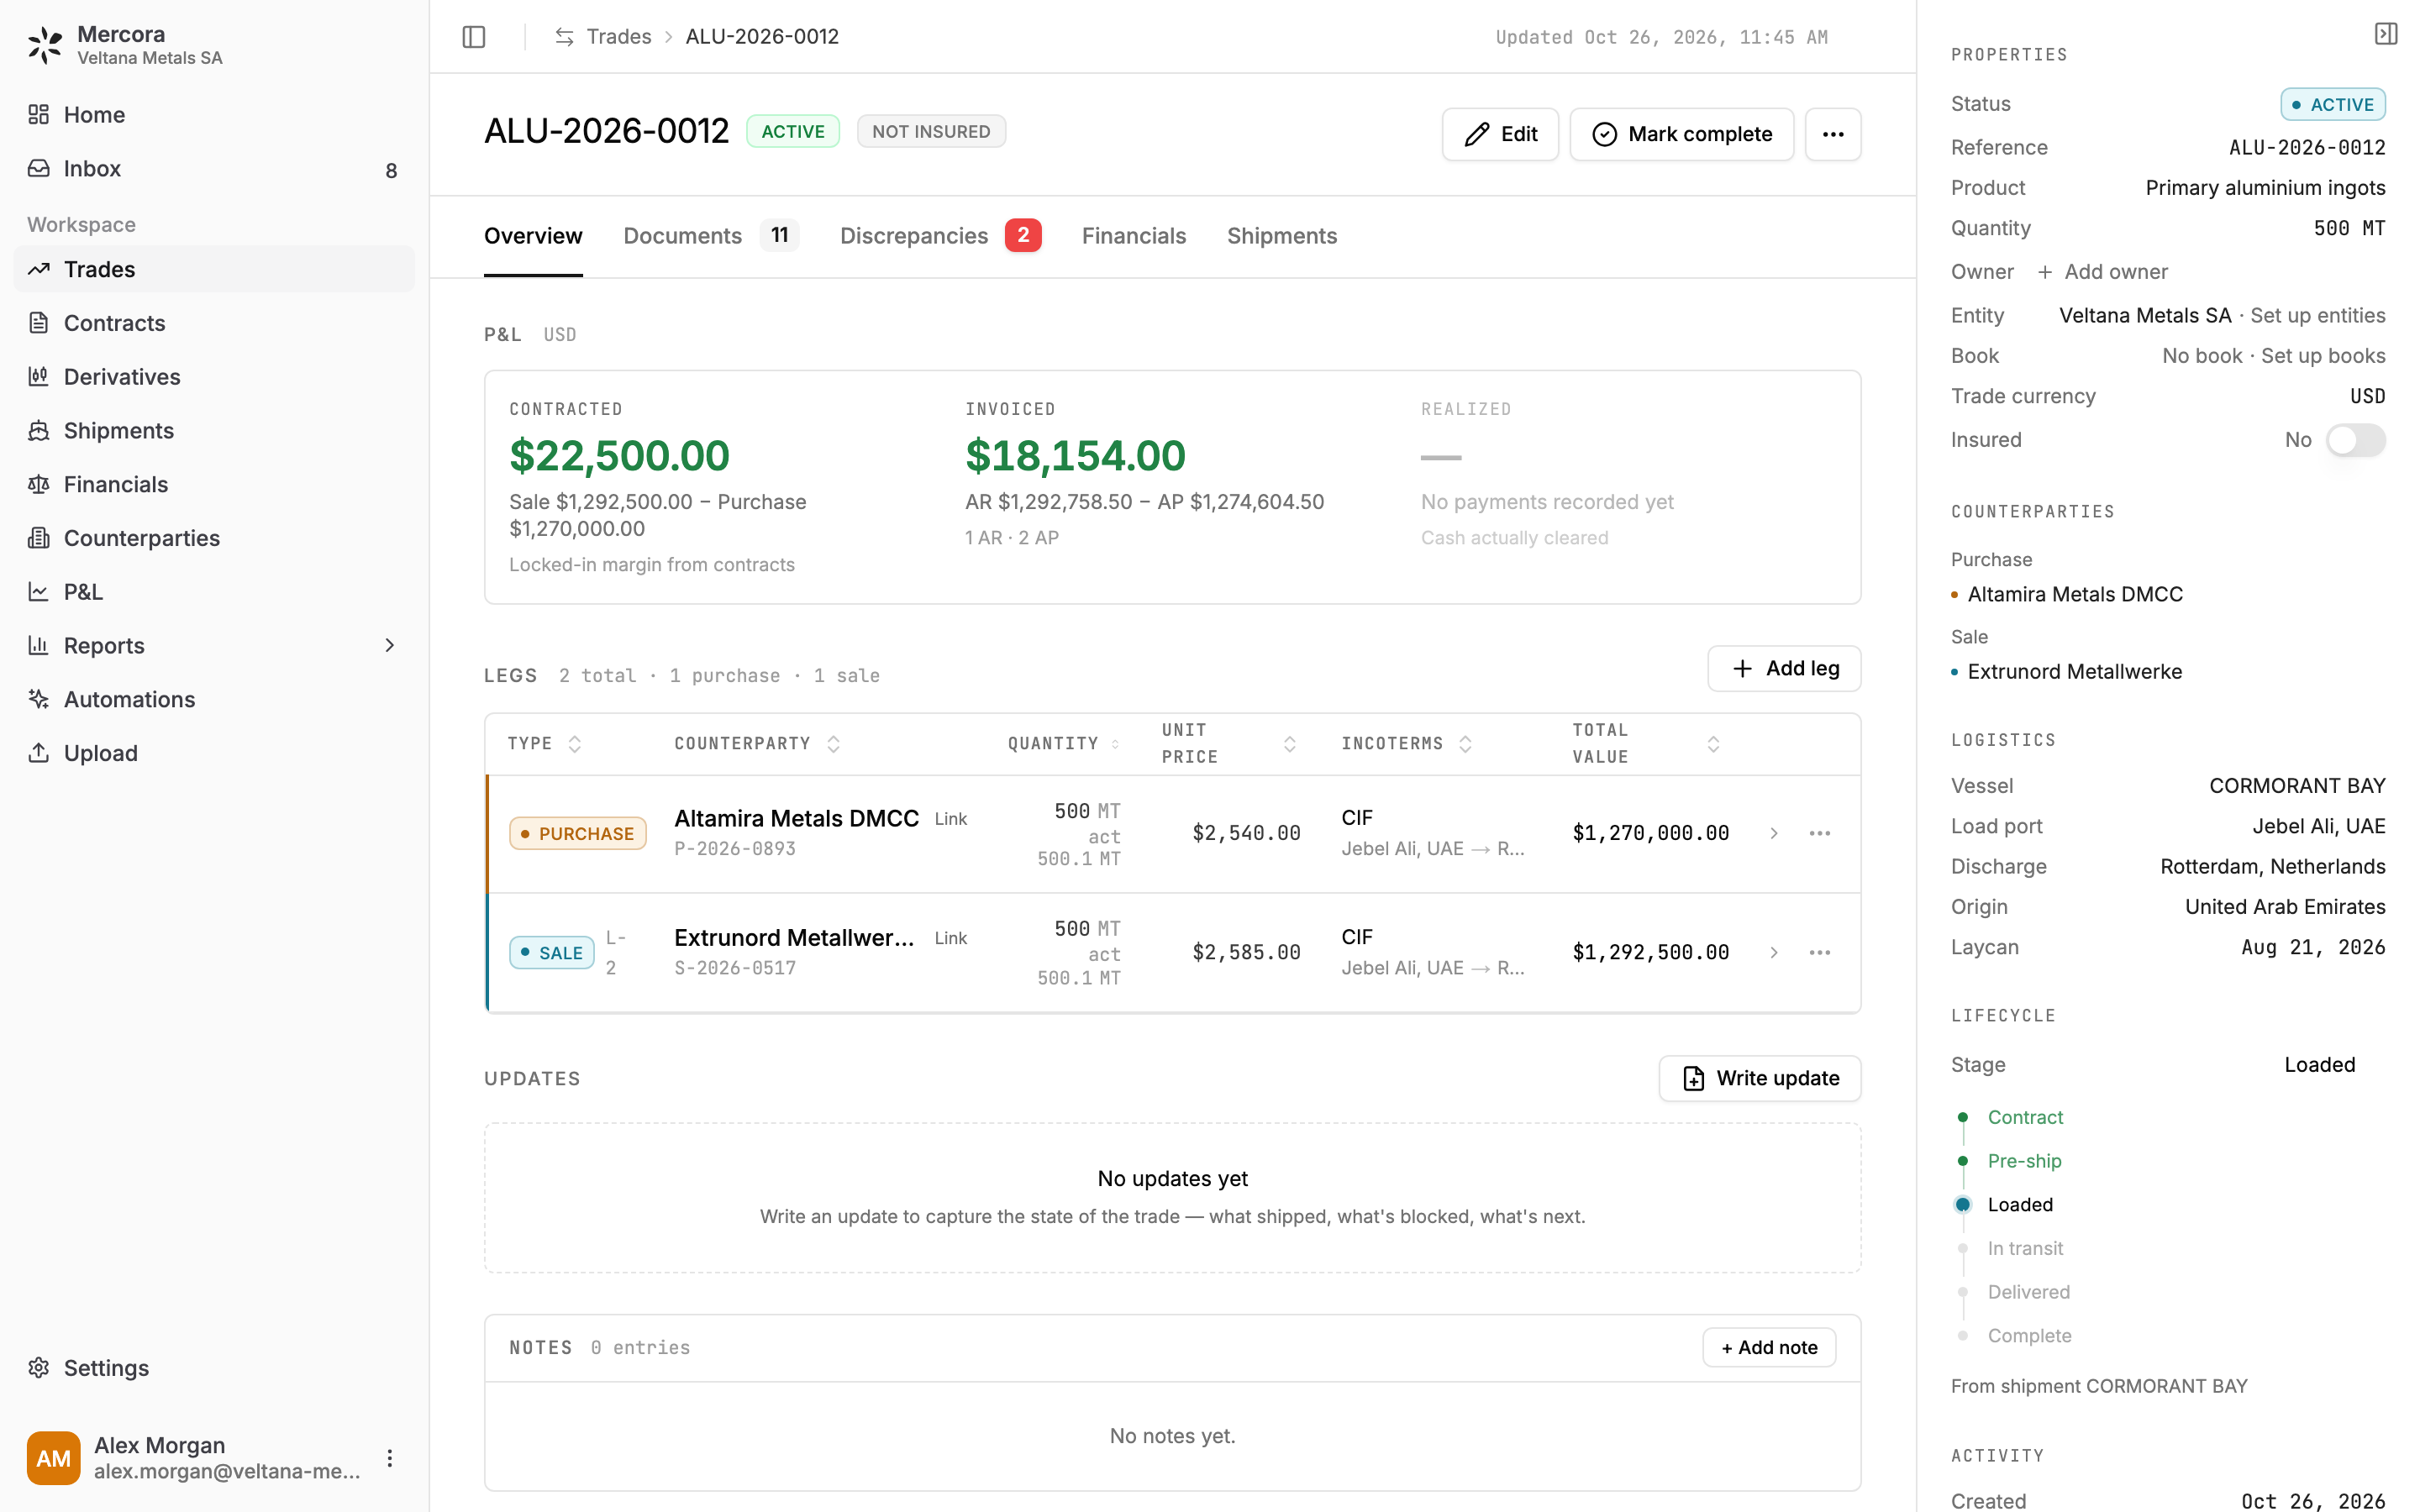Click the Write update button
This screenshot has height=1512, width=2420.
point(1759,1078)
